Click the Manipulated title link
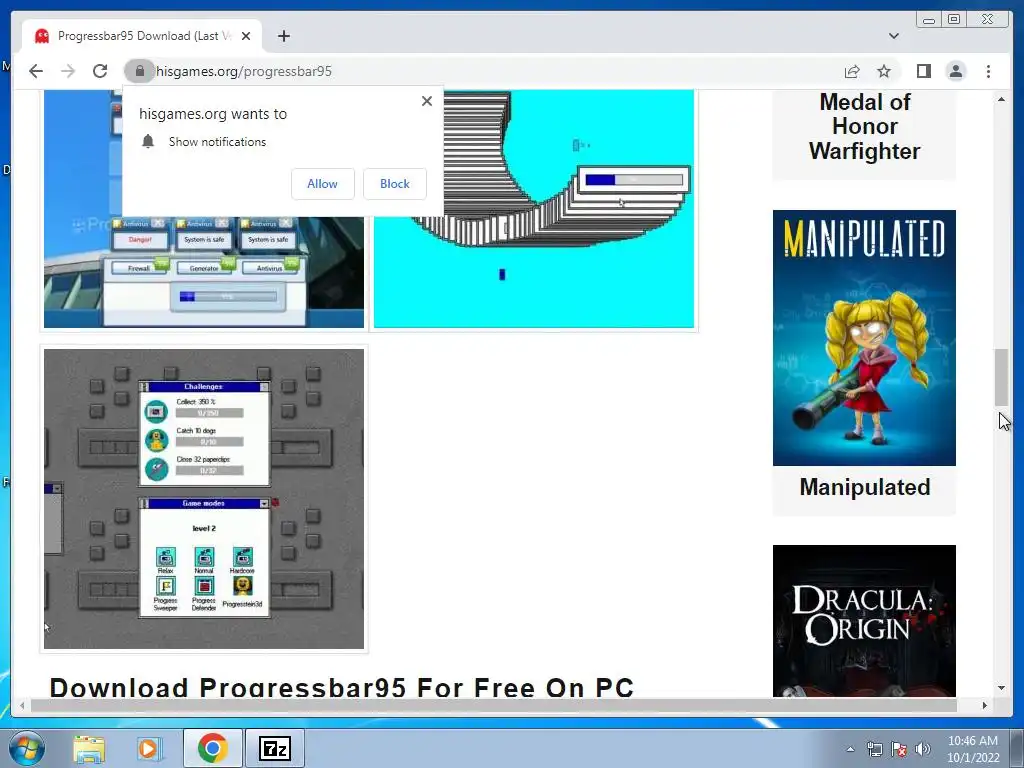 865,487
